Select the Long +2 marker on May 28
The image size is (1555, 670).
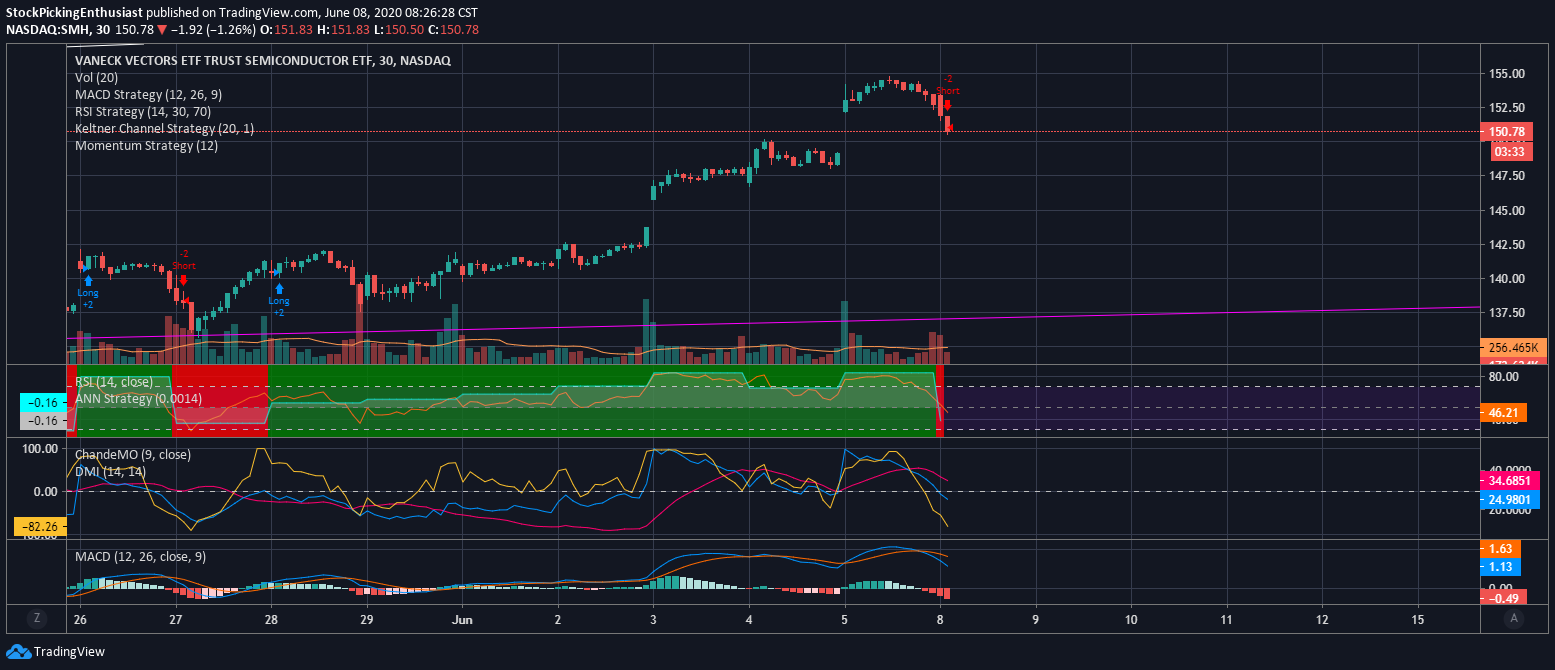278,299
